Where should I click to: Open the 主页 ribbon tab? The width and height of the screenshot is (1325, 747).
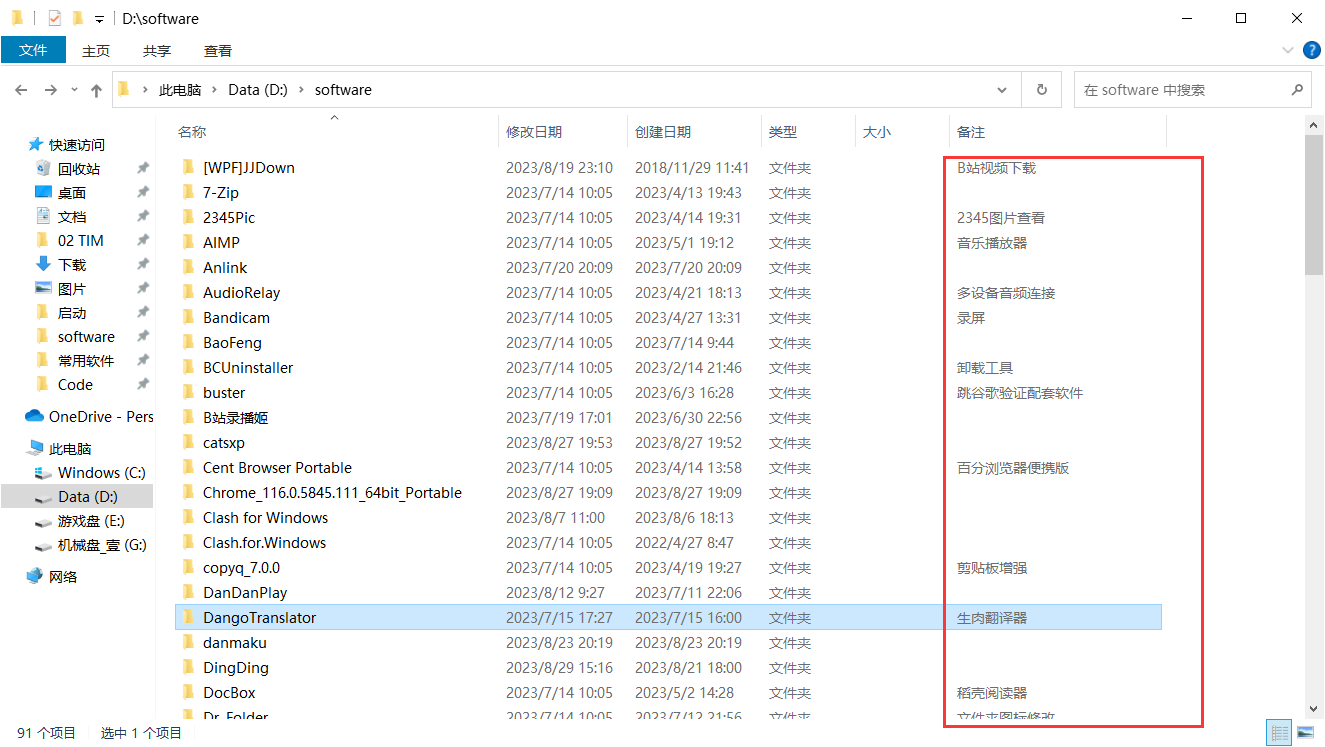tap(96, 51)
